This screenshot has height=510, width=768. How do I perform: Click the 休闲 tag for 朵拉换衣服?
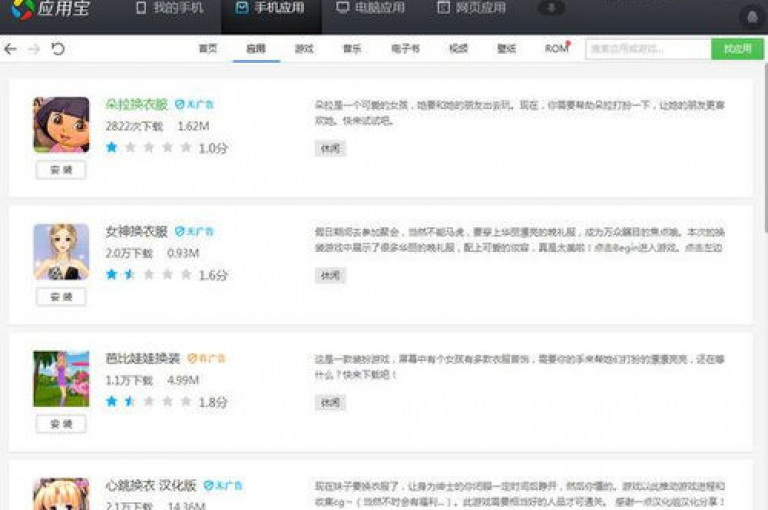tap(330, 148)
